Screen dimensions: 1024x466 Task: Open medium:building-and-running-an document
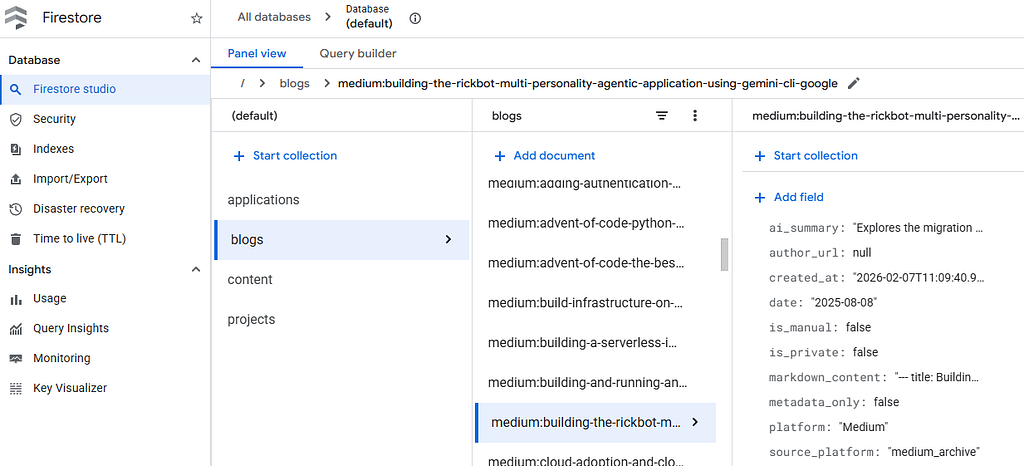click(596, 382)
